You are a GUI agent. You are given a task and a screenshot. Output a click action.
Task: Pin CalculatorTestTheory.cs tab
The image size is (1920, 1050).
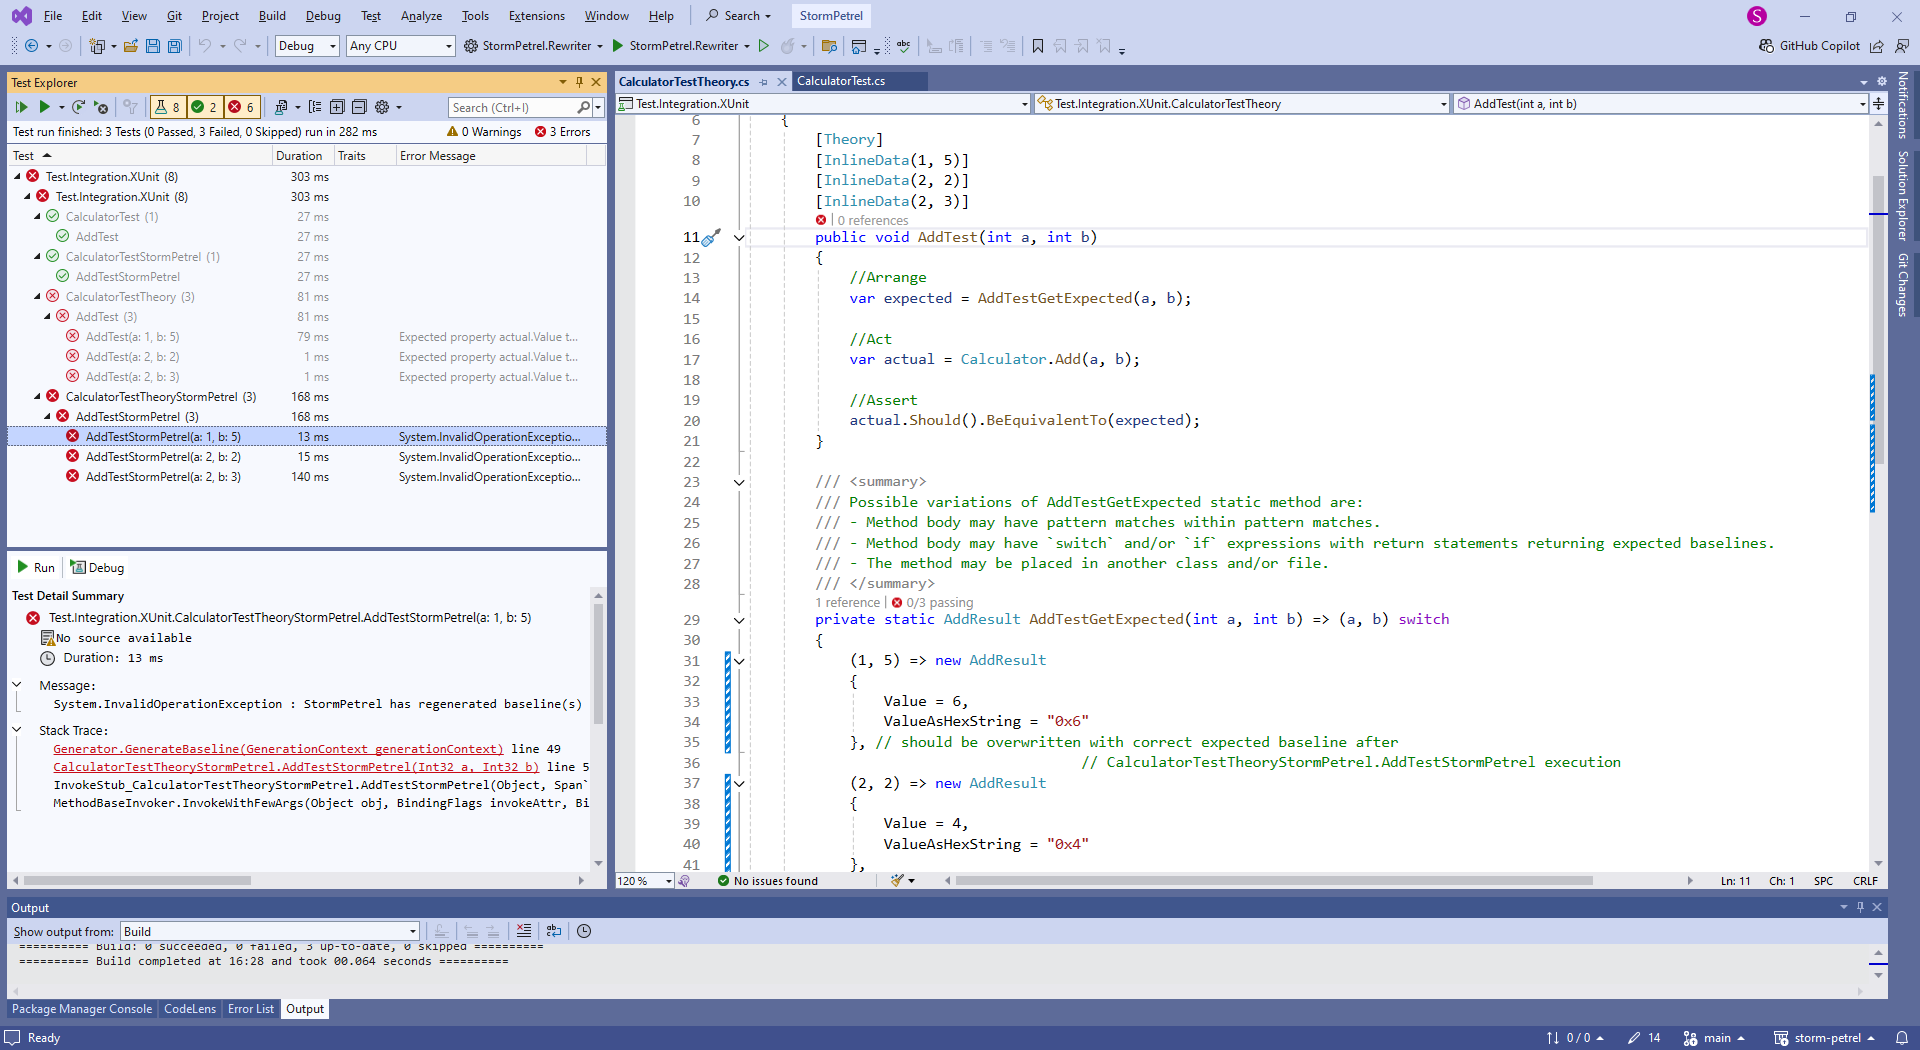tap(764, 82)
